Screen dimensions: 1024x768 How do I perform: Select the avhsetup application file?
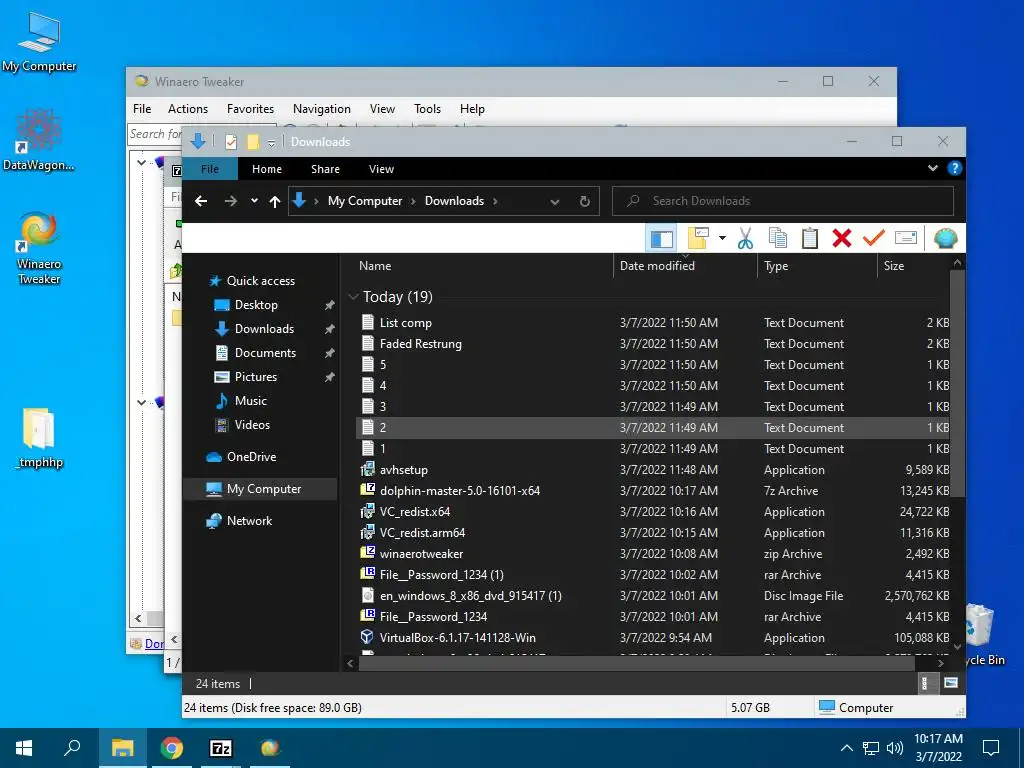(x=404, y=470)
